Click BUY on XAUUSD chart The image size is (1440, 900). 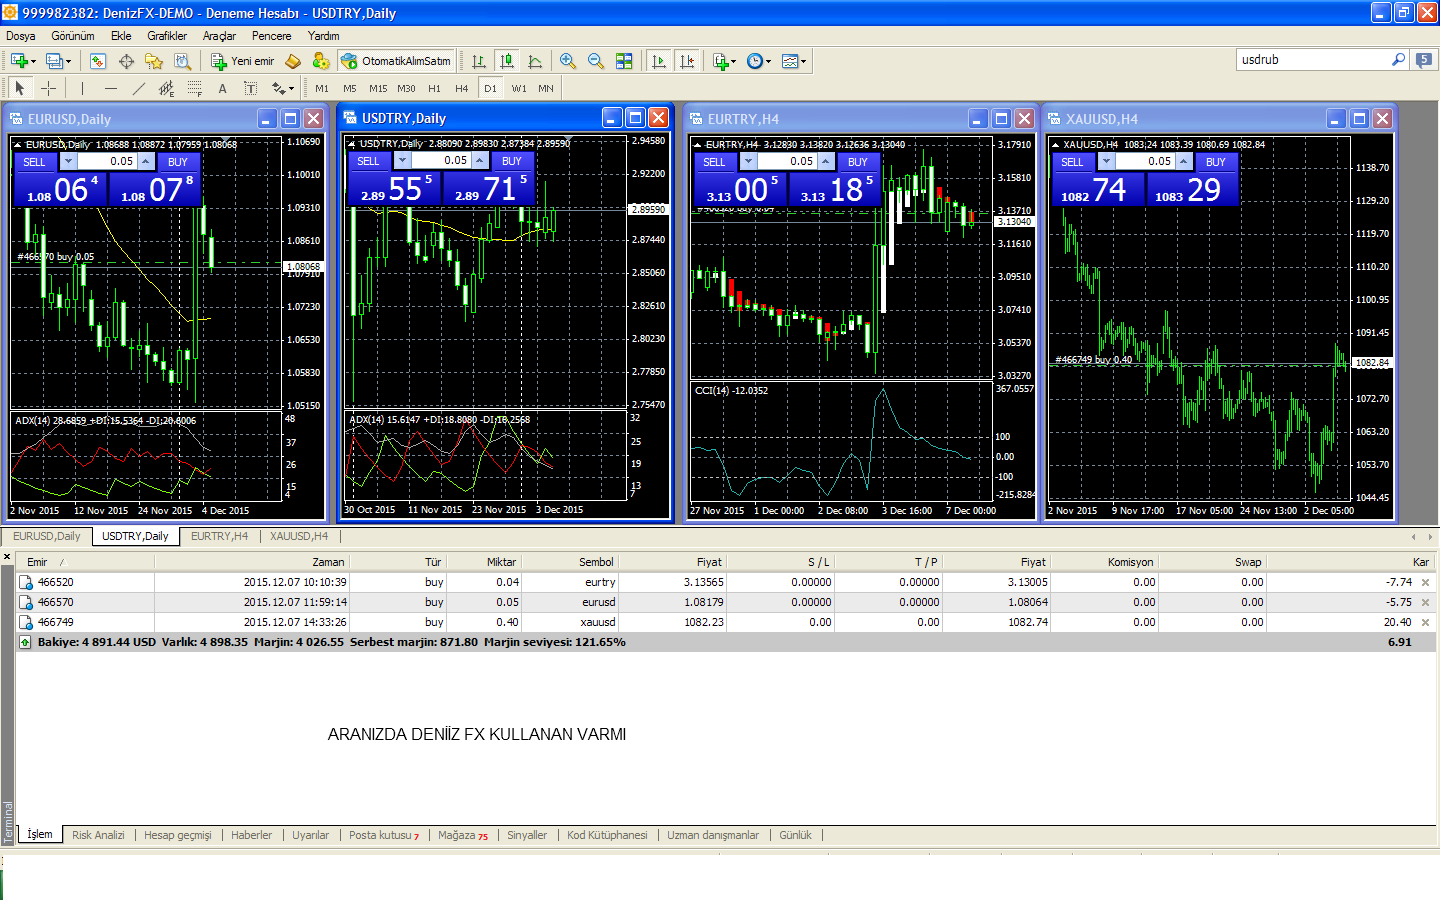coord(1216,162)
